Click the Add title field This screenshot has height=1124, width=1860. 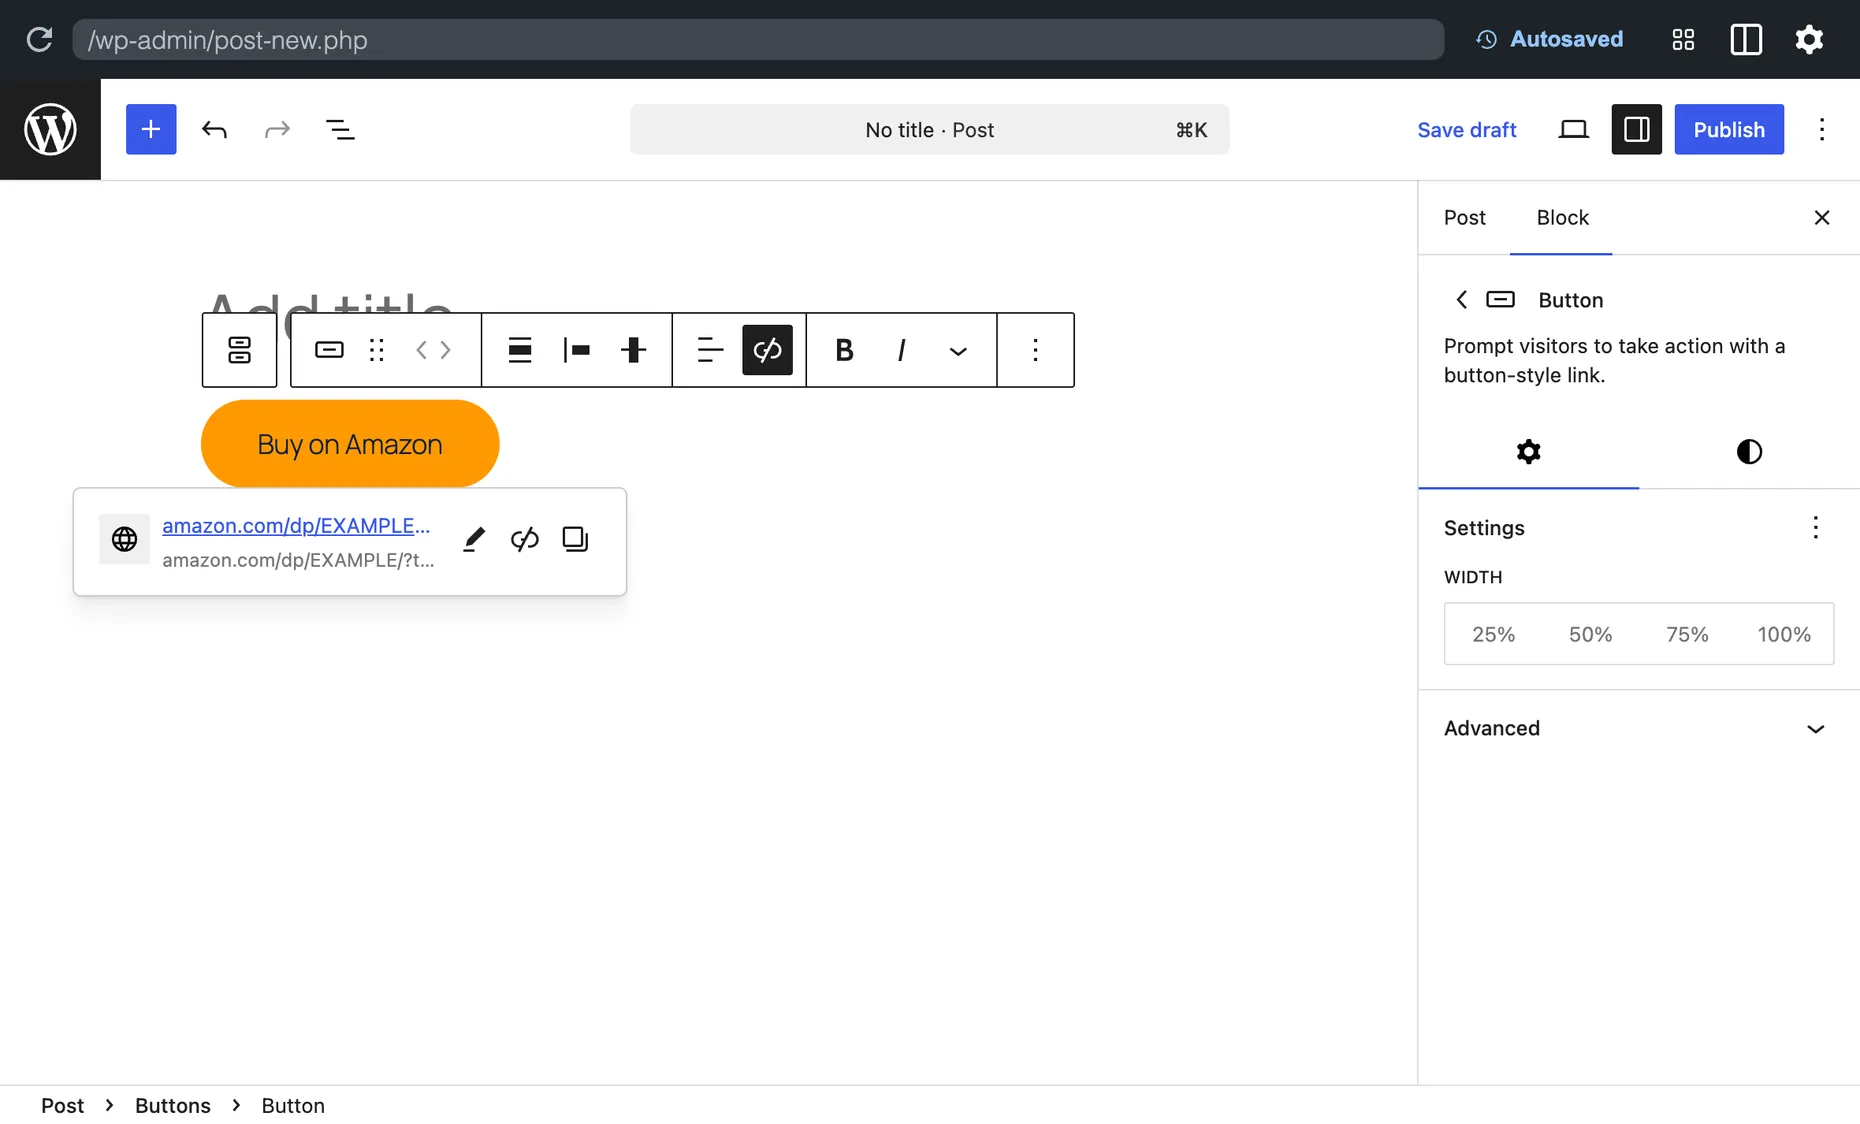(x=330, y=302)
